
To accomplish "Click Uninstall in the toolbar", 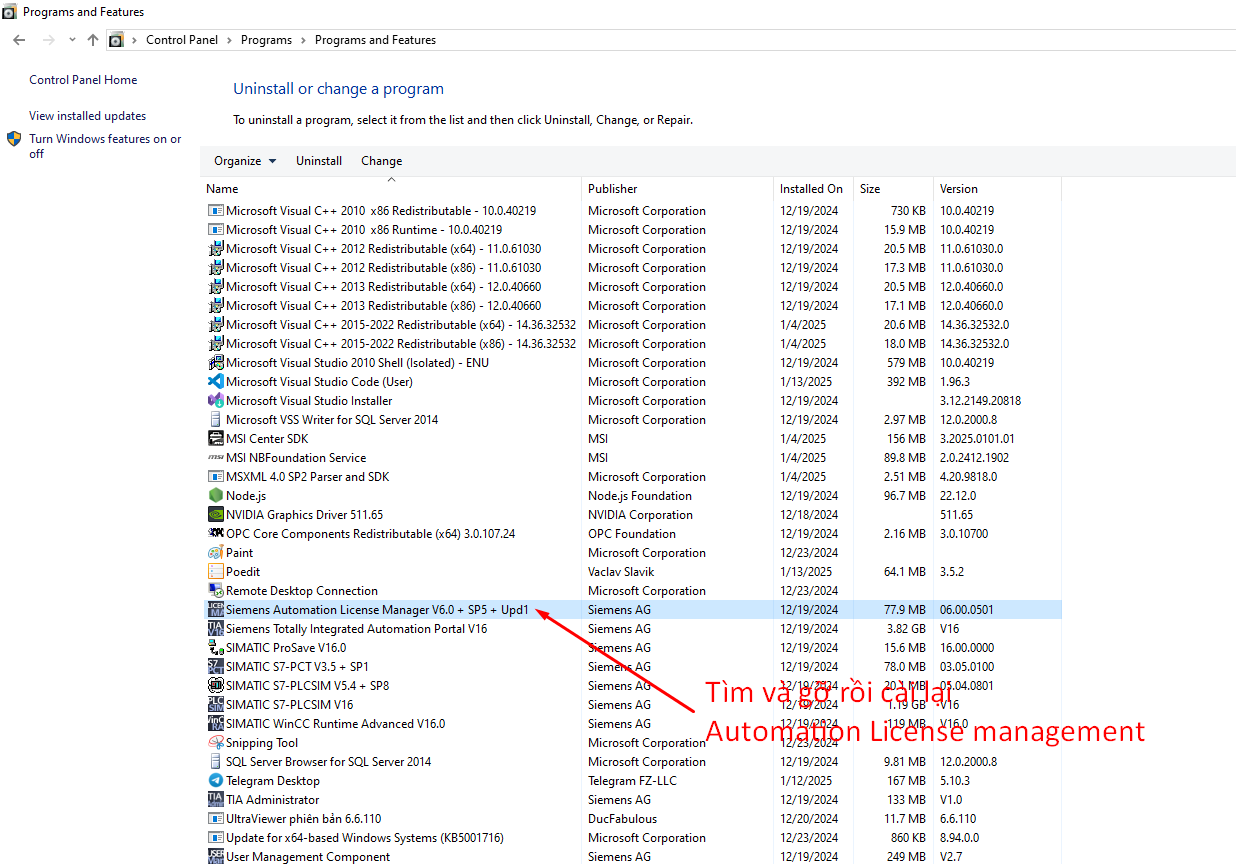I will tap(319, 161).
